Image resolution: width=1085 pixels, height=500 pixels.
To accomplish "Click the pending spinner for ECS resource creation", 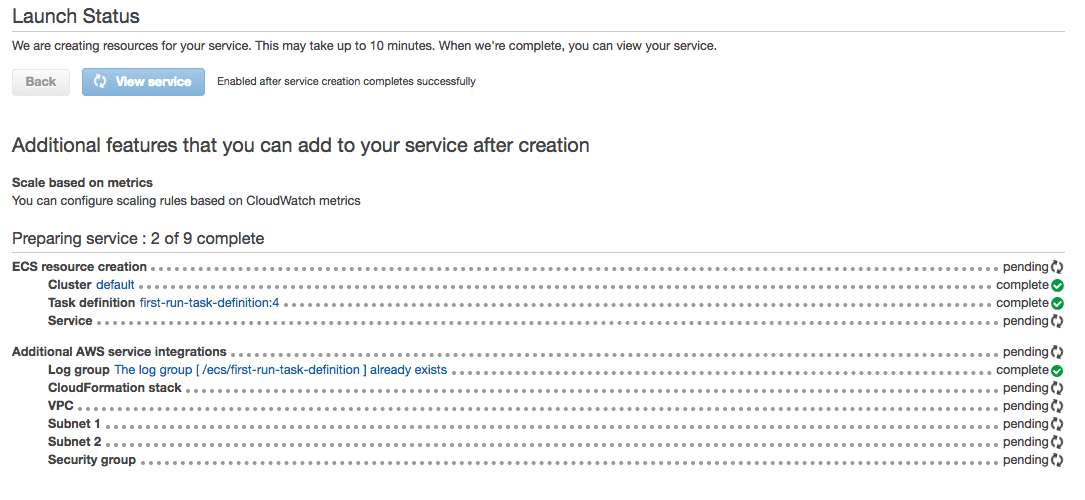I will click(x=1057, y=267).
